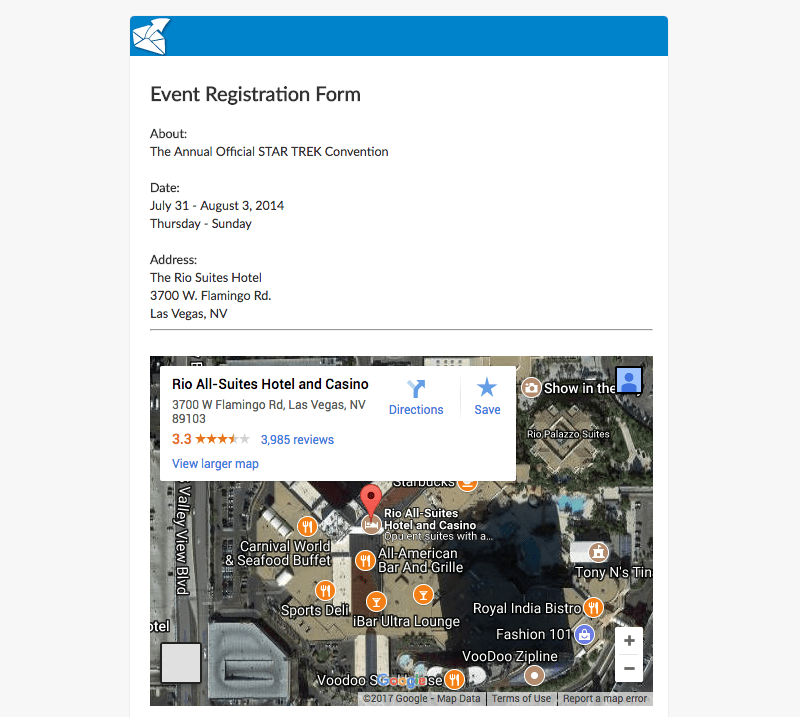
Task: Click the origami bird logo in header
Action: (x=150, y=36)
